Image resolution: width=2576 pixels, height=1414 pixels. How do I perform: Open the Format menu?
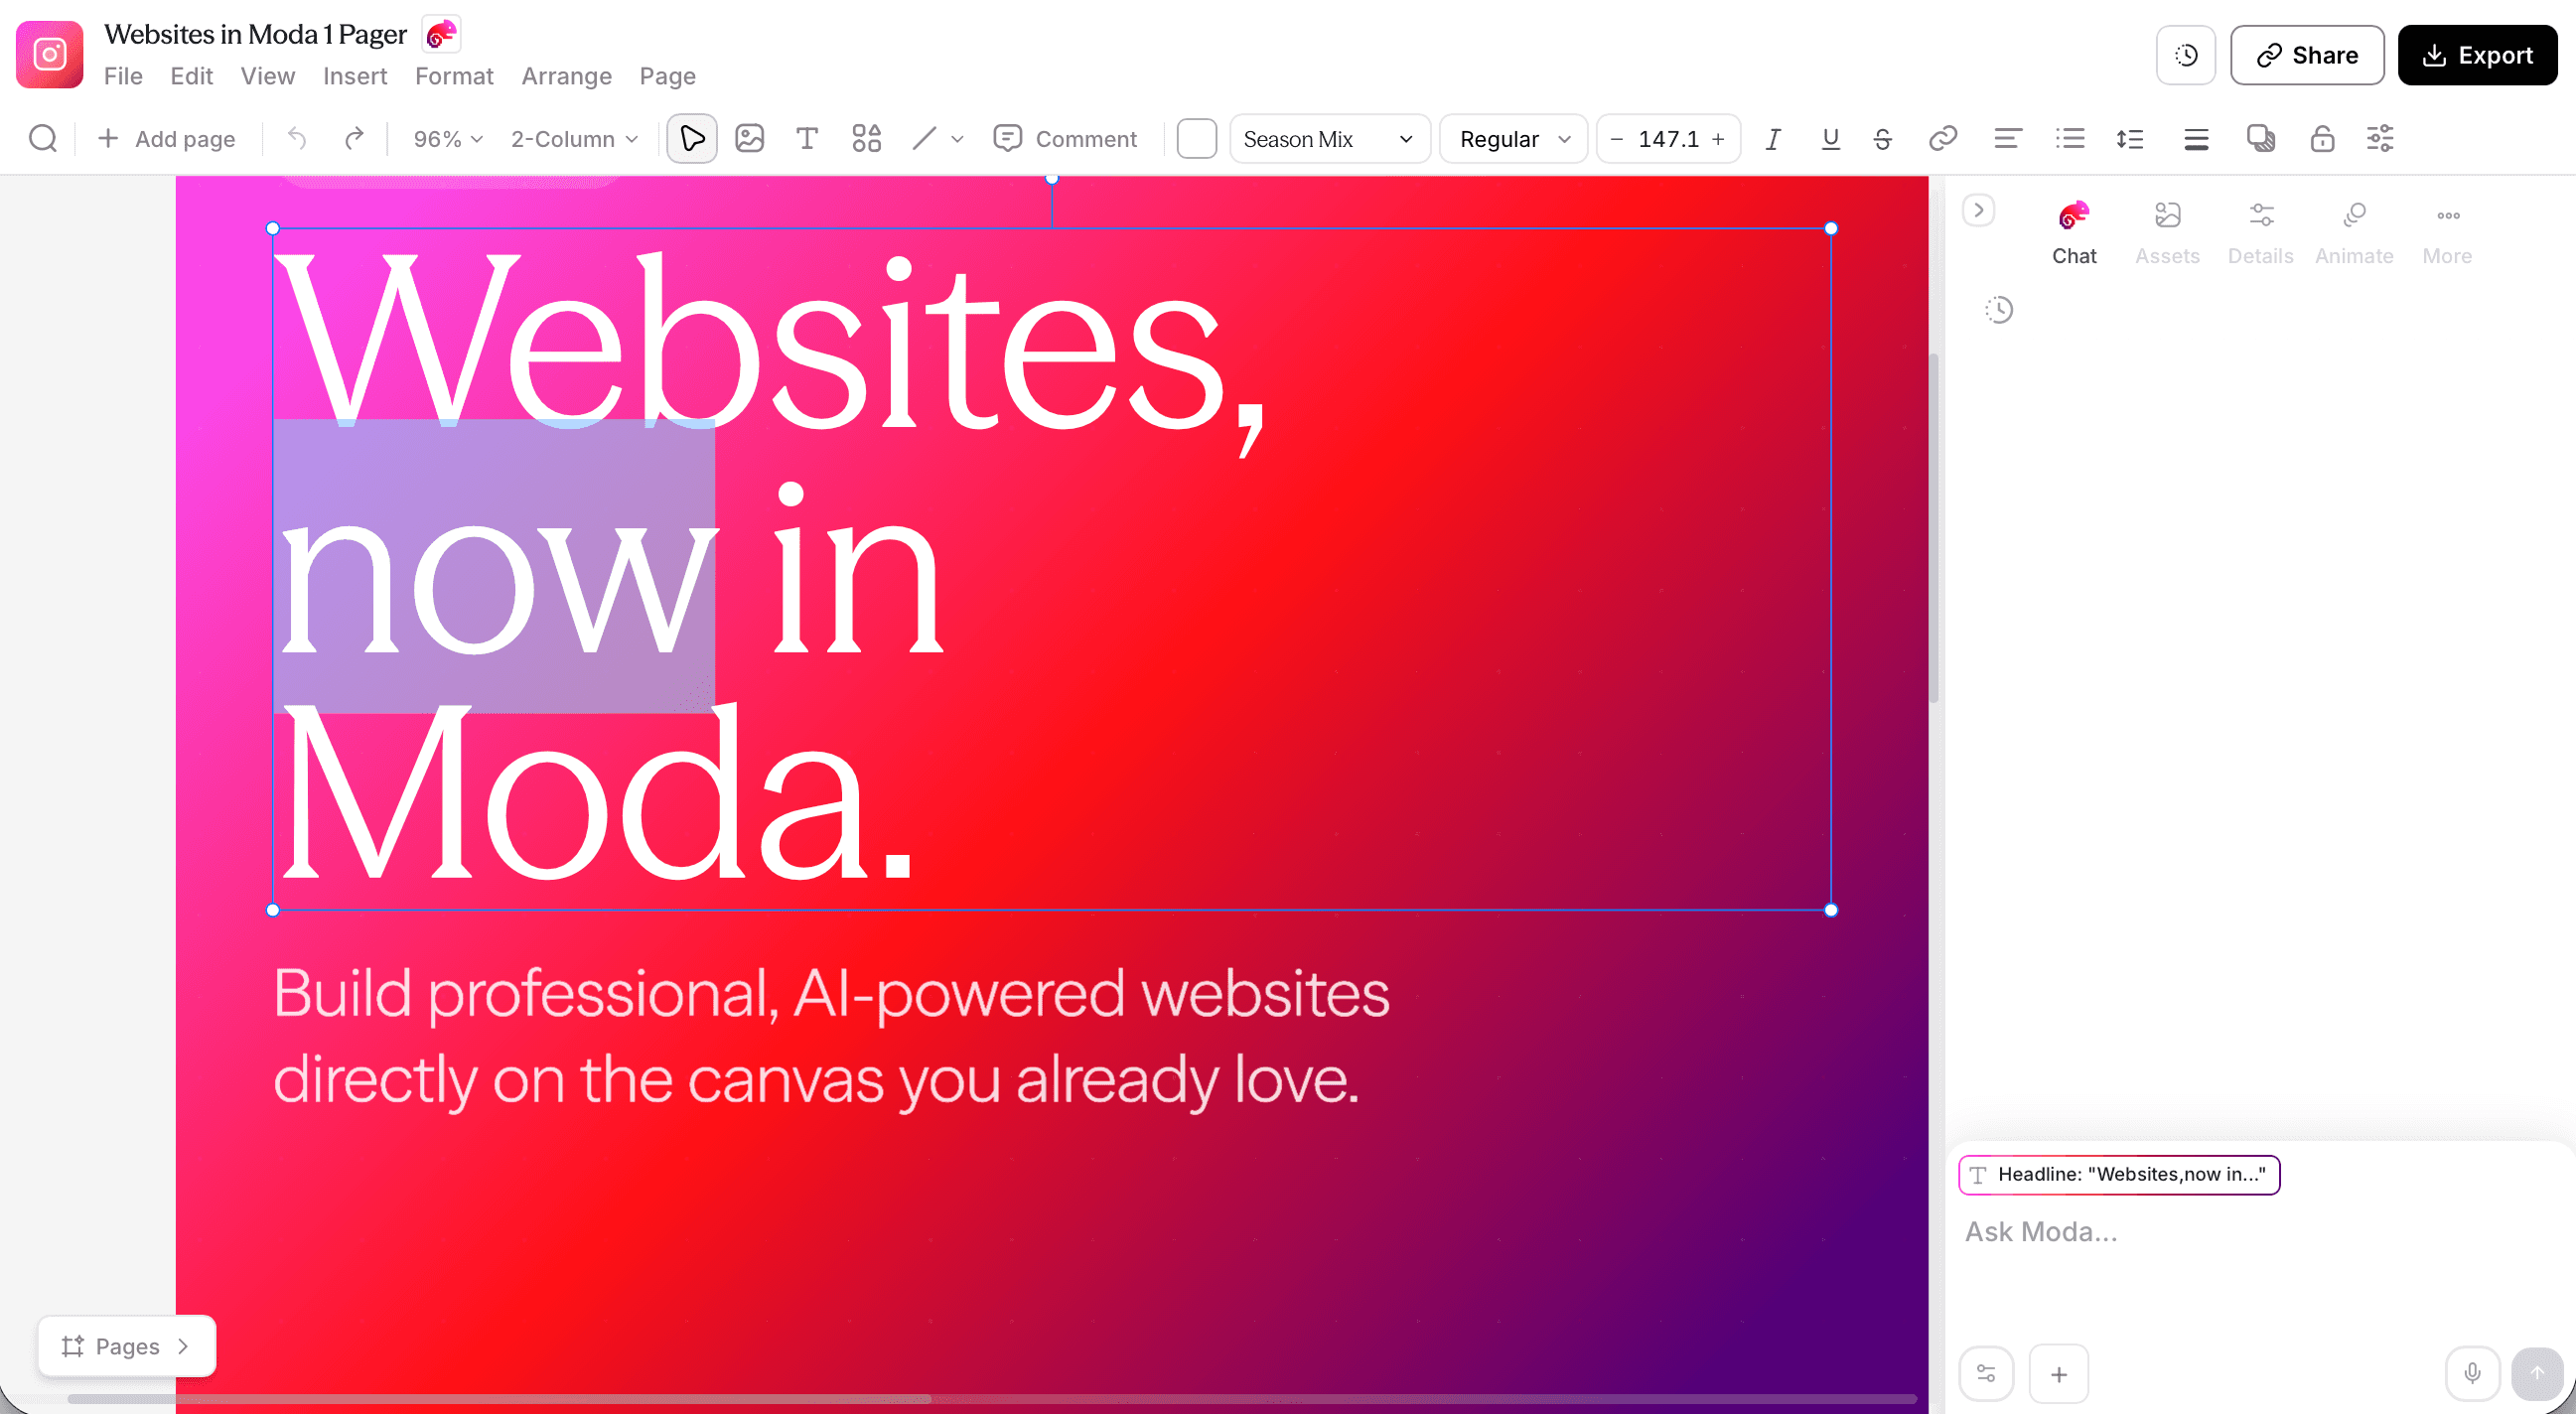(454, 76)
